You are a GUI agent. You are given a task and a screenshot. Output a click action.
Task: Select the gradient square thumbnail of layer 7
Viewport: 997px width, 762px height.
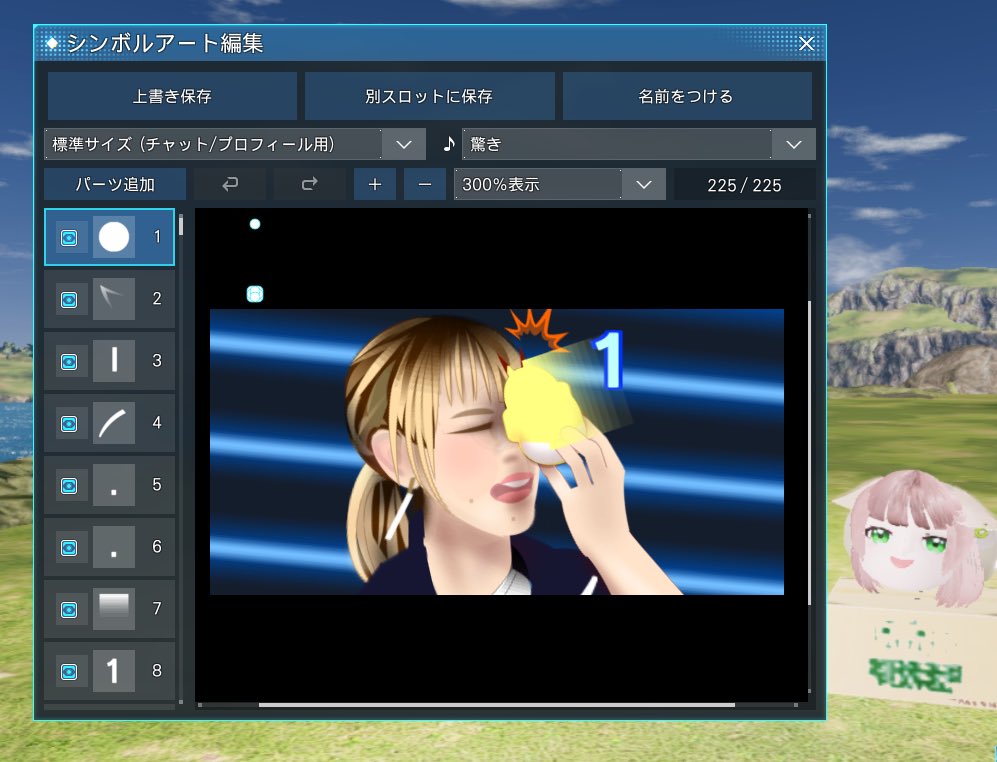click(x=114, y=609)
